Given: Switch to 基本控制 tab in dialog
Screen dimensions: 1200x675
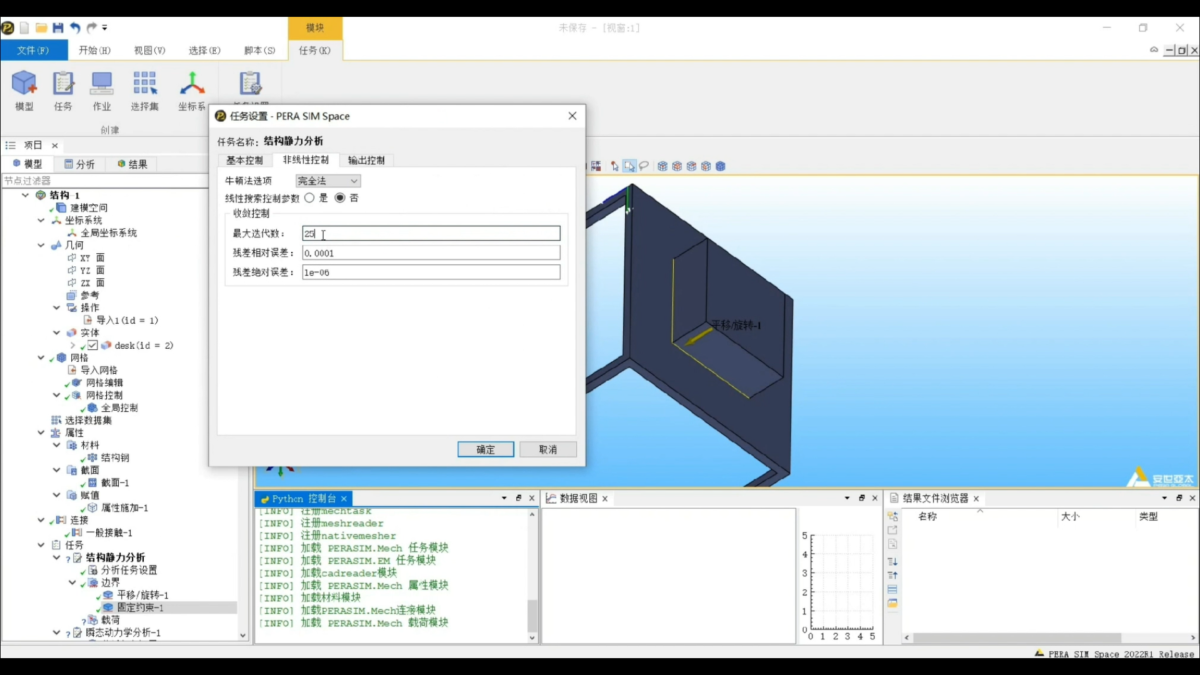Looking at the screenshot, I should point(244,160).
